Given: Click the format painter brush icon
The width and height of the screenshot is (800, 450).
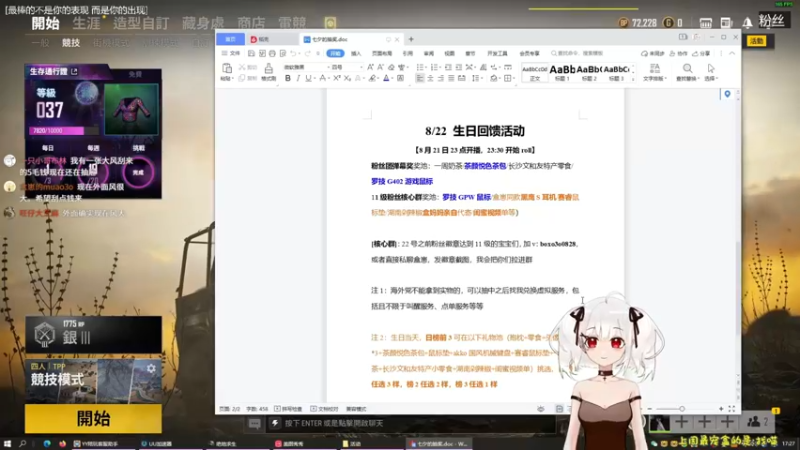Looking at the screenshot, I should [268, 68].
